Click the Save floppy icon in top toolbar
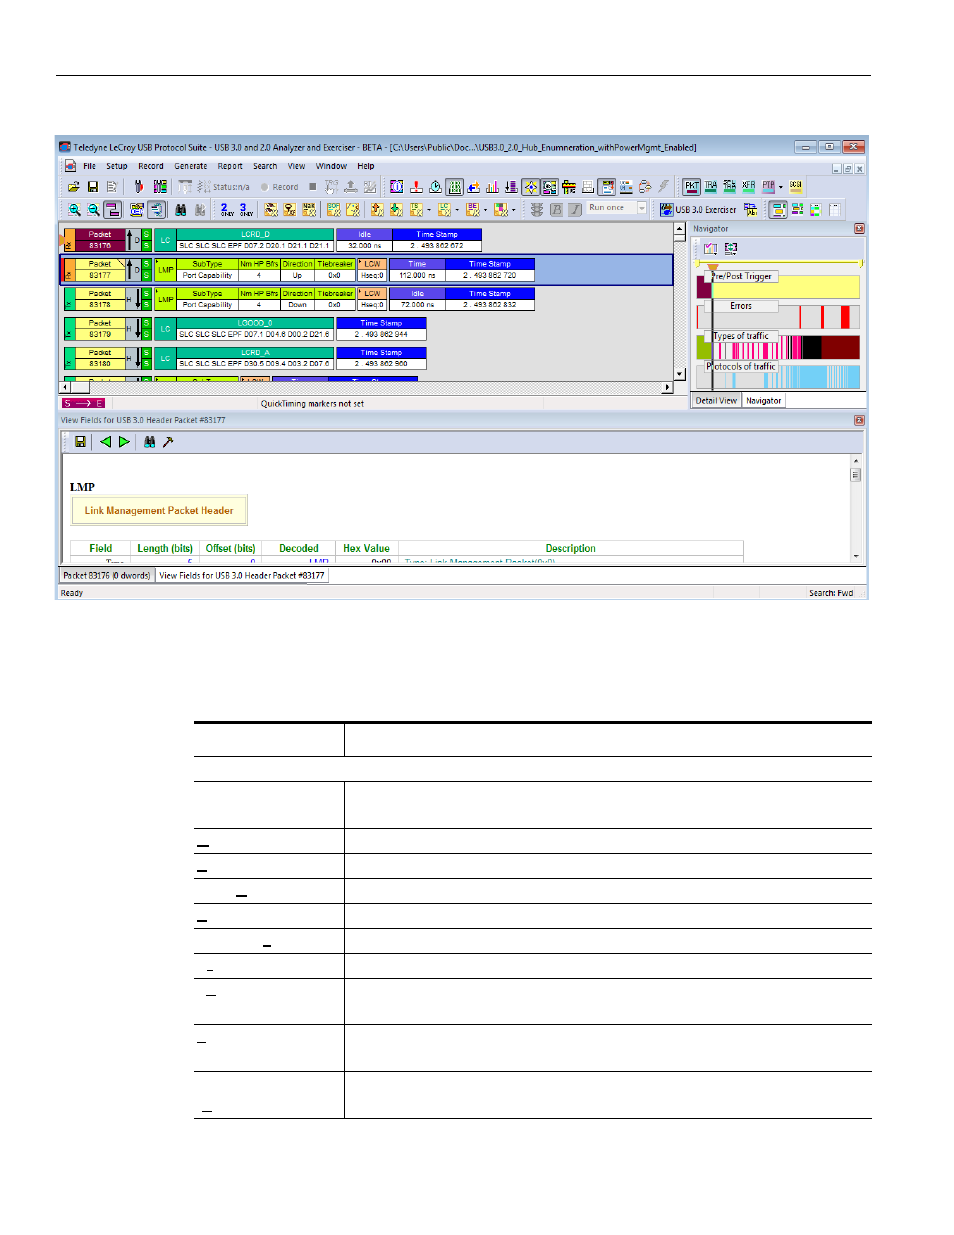The image size is (954, 1235). (93, 187)
